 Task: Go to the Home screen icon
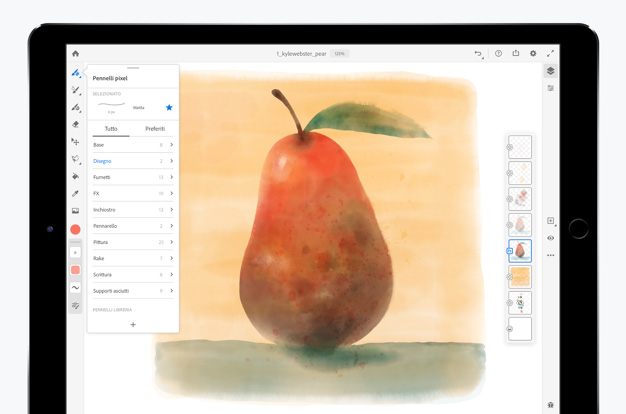click(75, 53)
